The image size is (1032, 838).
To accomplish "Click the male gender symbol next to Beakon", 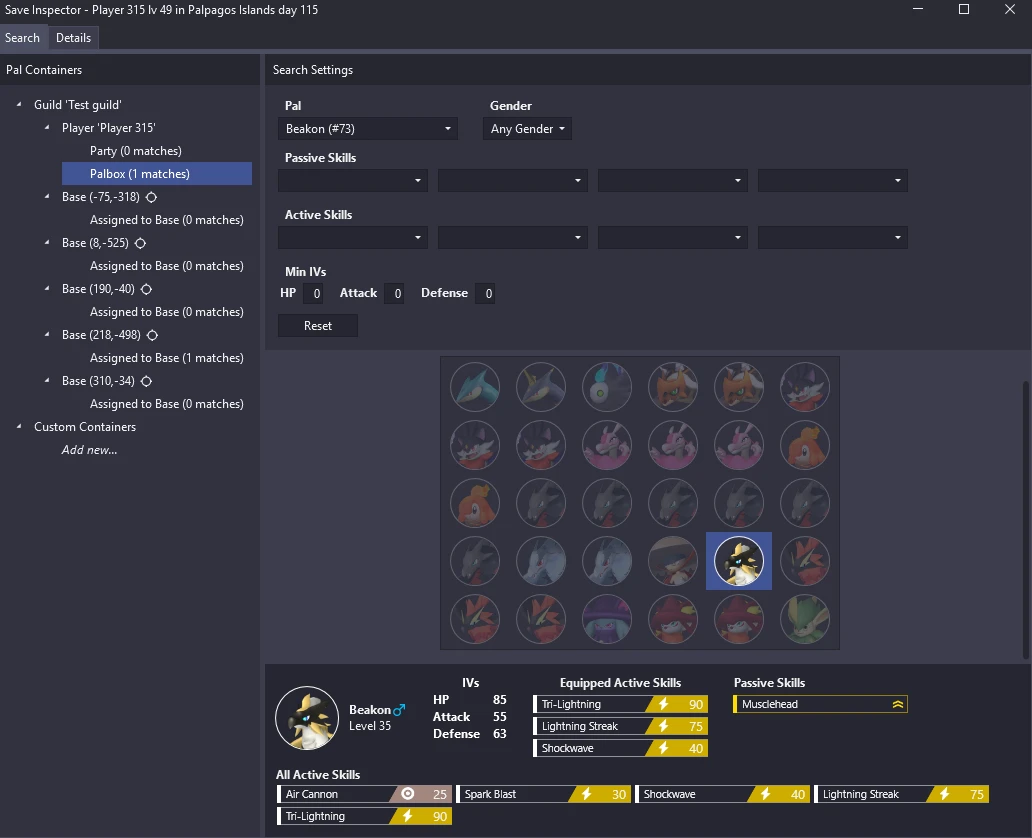I will pyautogui.click(x=399, y=710).
